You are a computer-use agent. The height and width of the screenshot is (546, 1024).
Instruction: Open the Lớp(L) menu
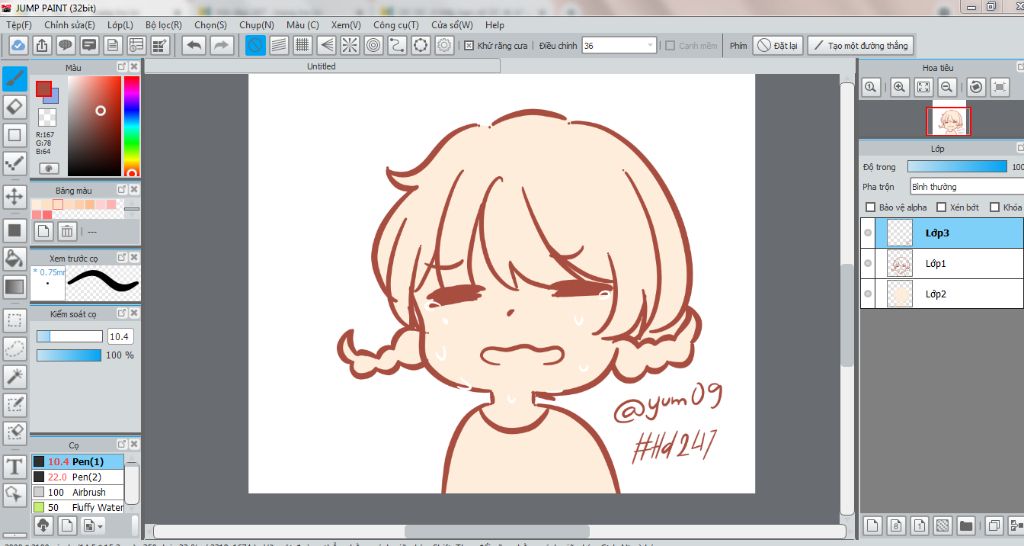click(x=120, y=25)
